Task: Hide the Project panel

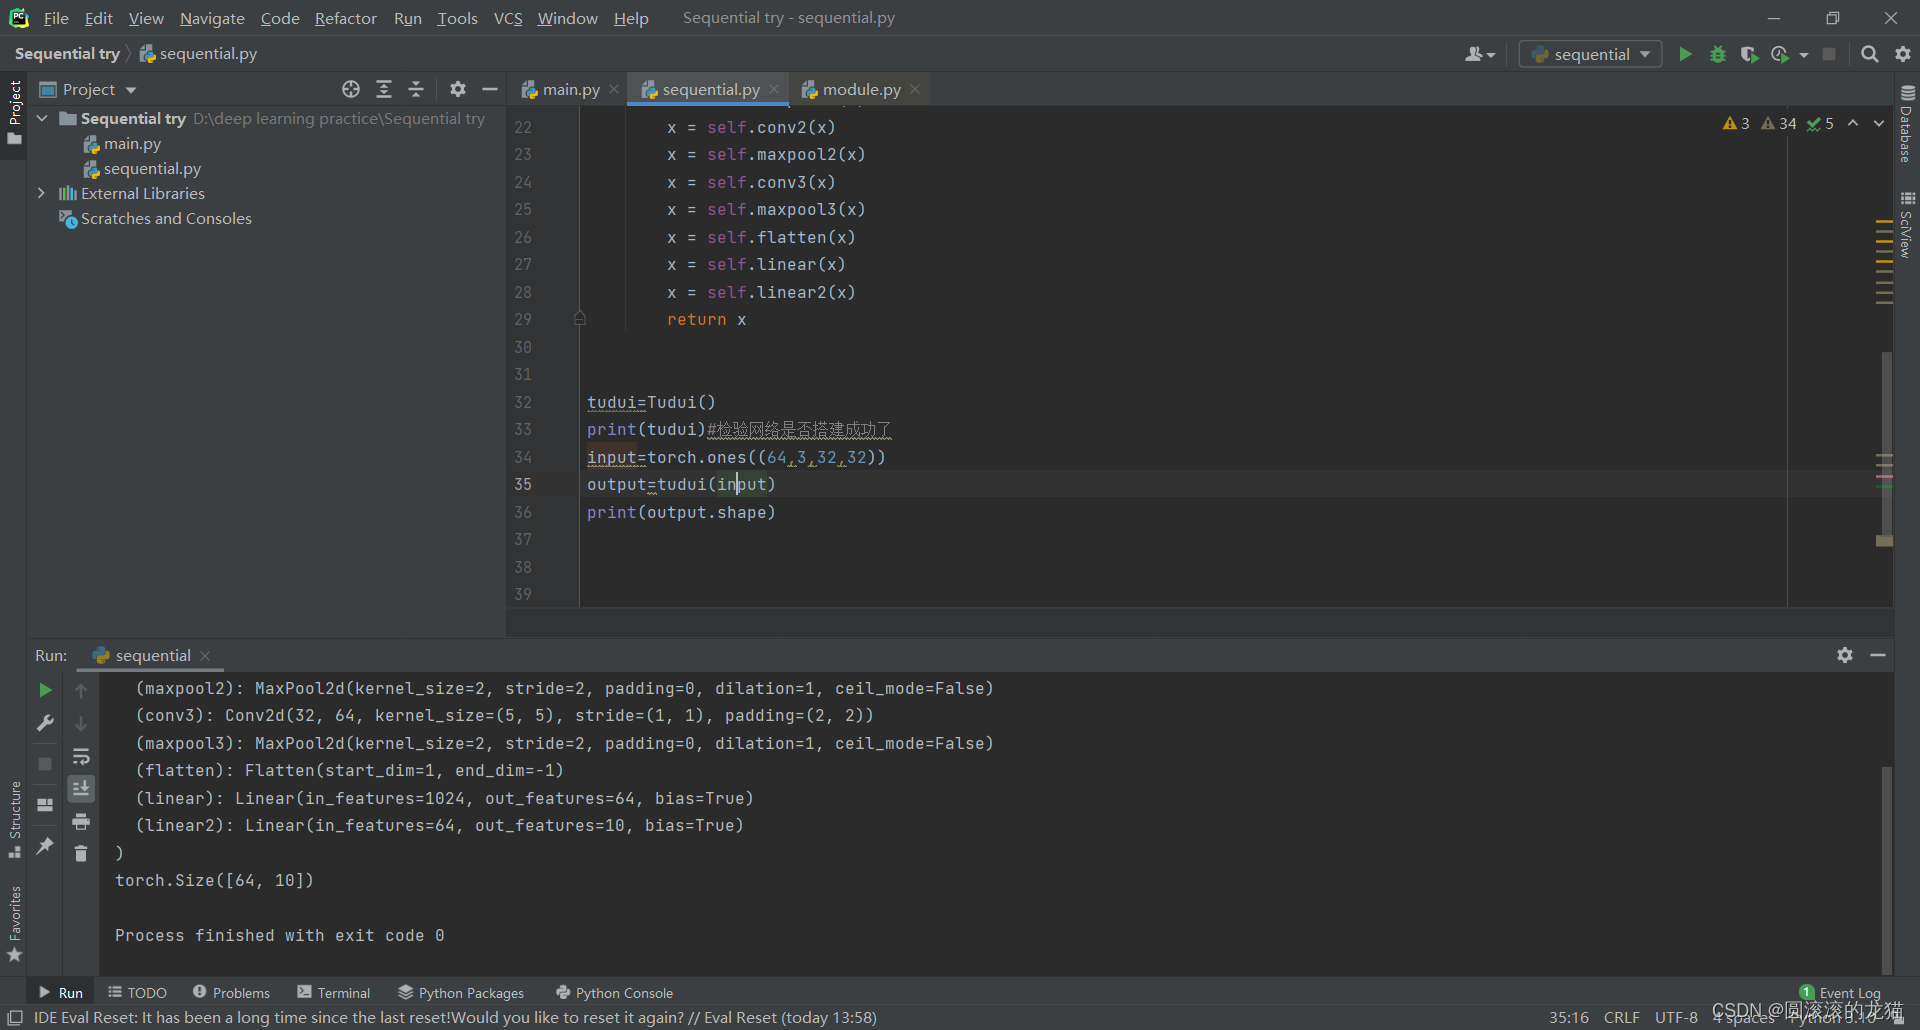Action: [490, 89]
